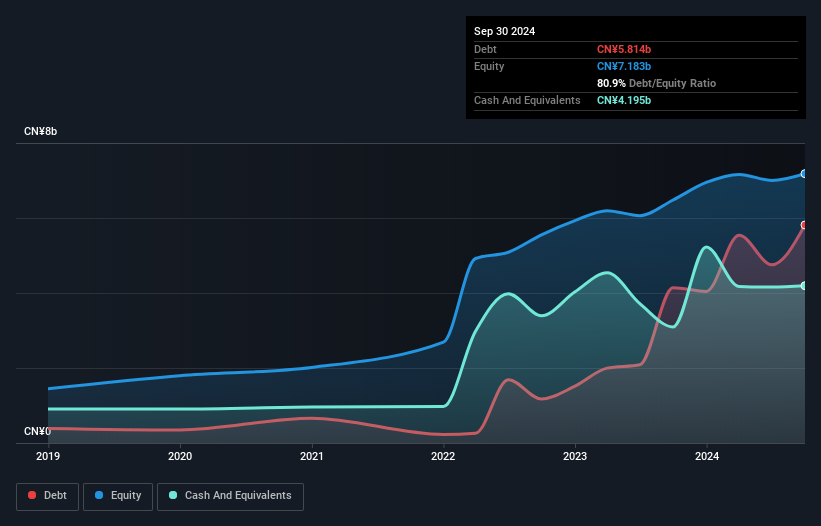The width and height of the screenshot is (821, 526).
Task: Click the 2021 x-axis label
Action: click(x=312, y=456)
